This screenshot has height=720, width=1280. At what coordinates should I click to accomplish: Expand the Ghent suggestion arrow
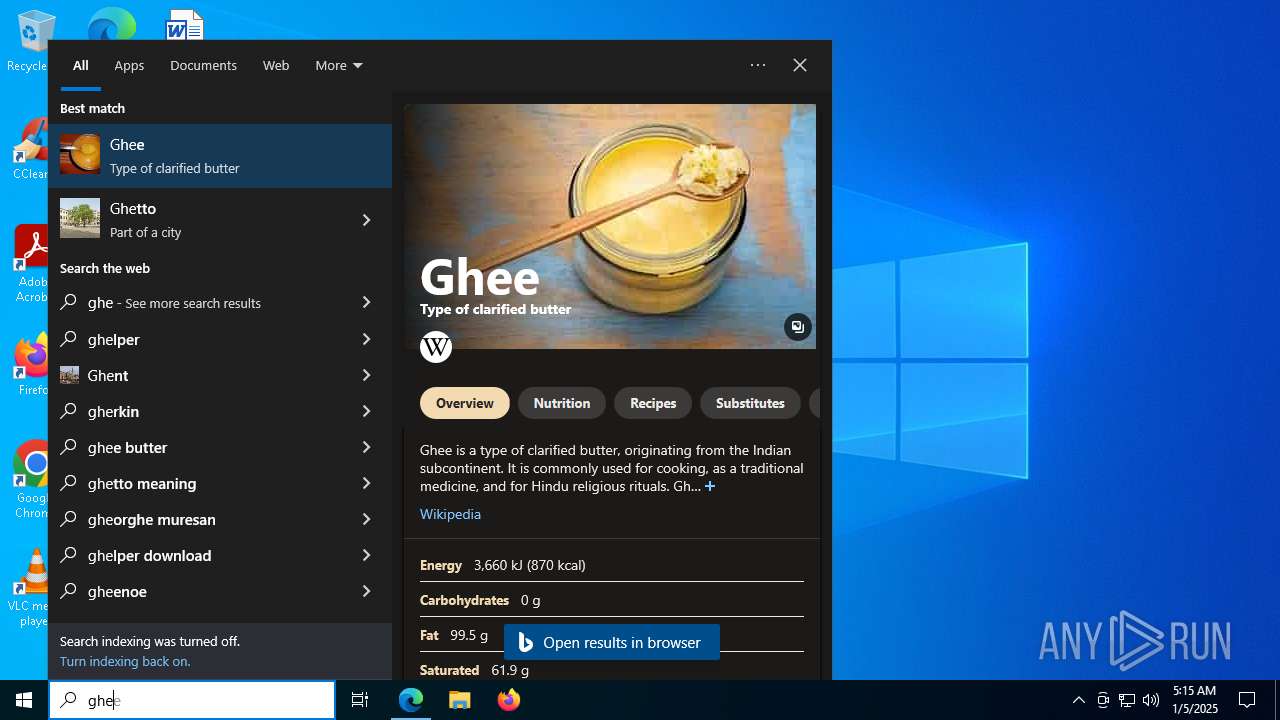(366, 375)
